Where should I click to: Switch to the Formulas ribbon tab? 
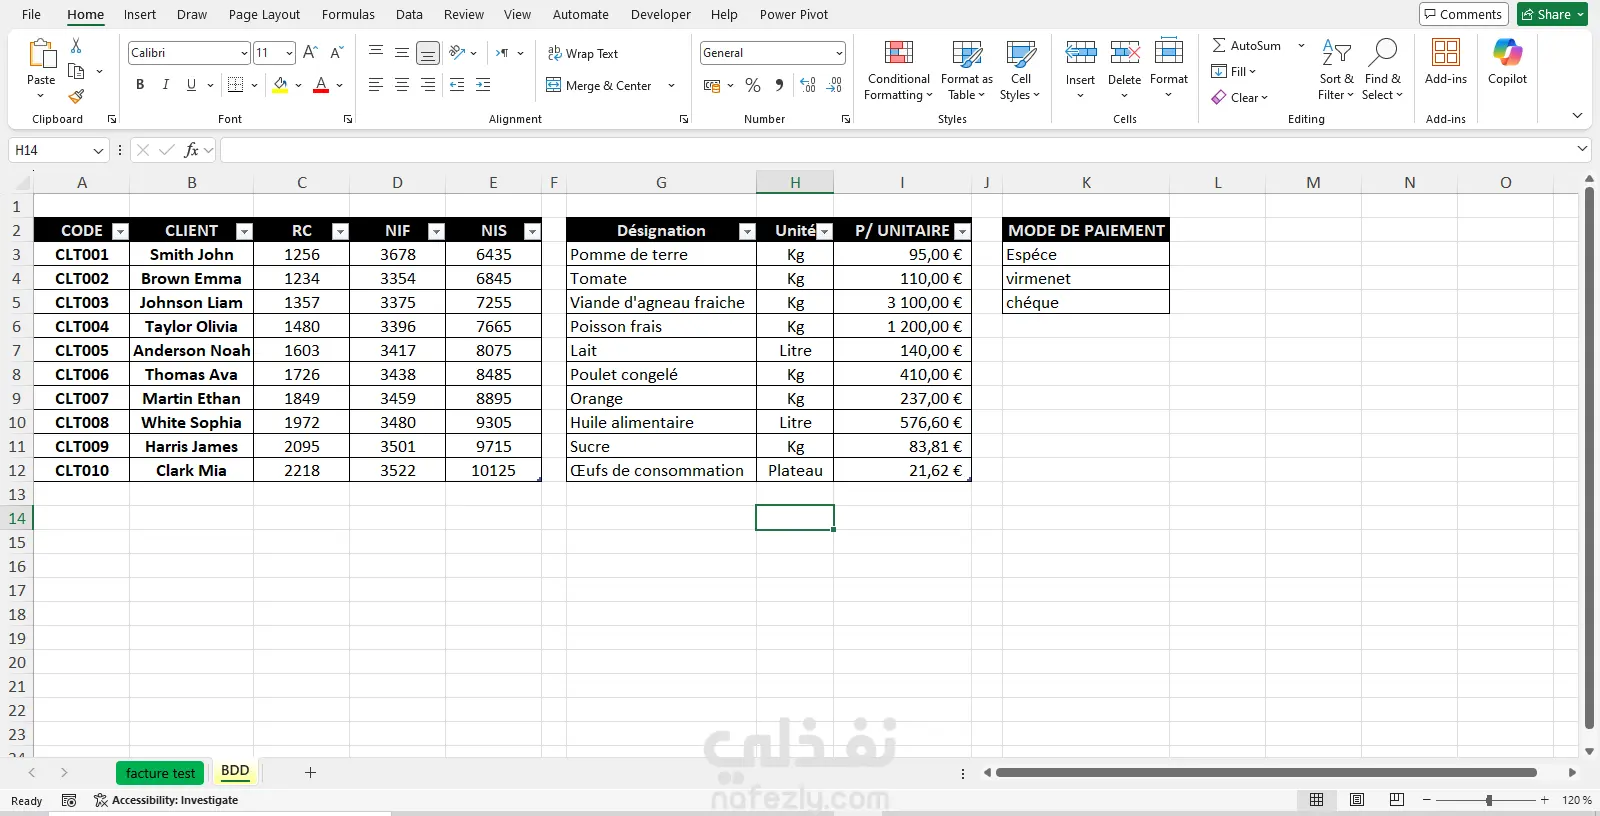click(348, 14)
